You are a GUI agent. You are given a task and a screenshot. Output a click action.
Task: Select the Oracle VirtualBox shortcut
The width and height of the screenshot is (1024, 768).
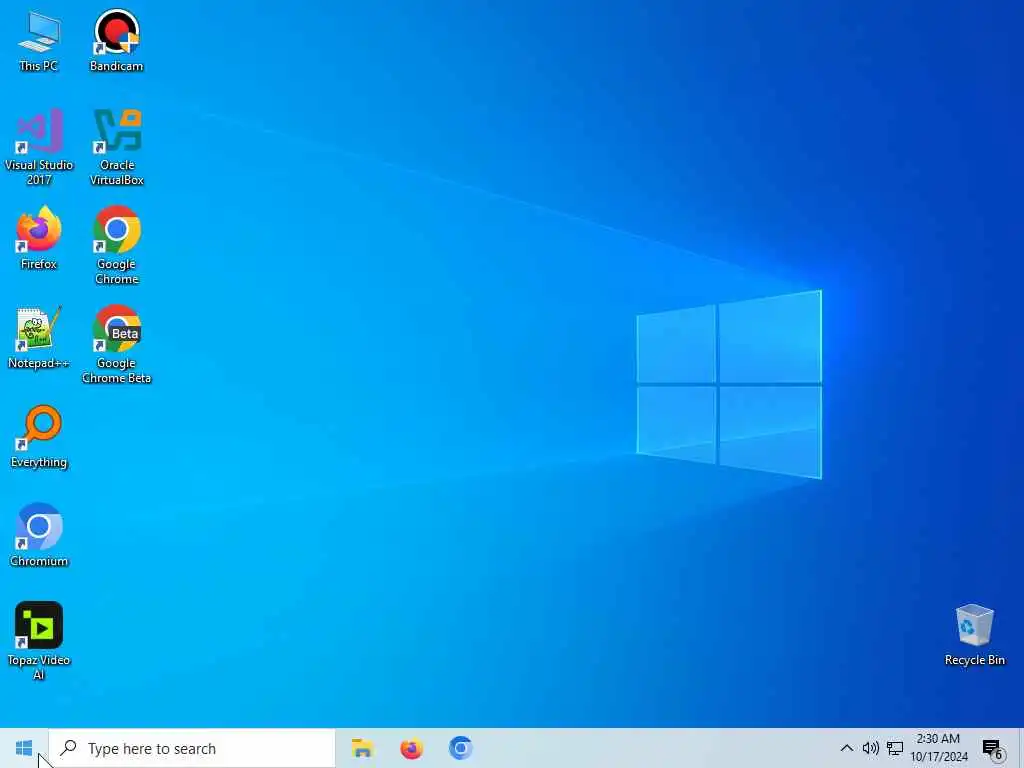point(116,147)
